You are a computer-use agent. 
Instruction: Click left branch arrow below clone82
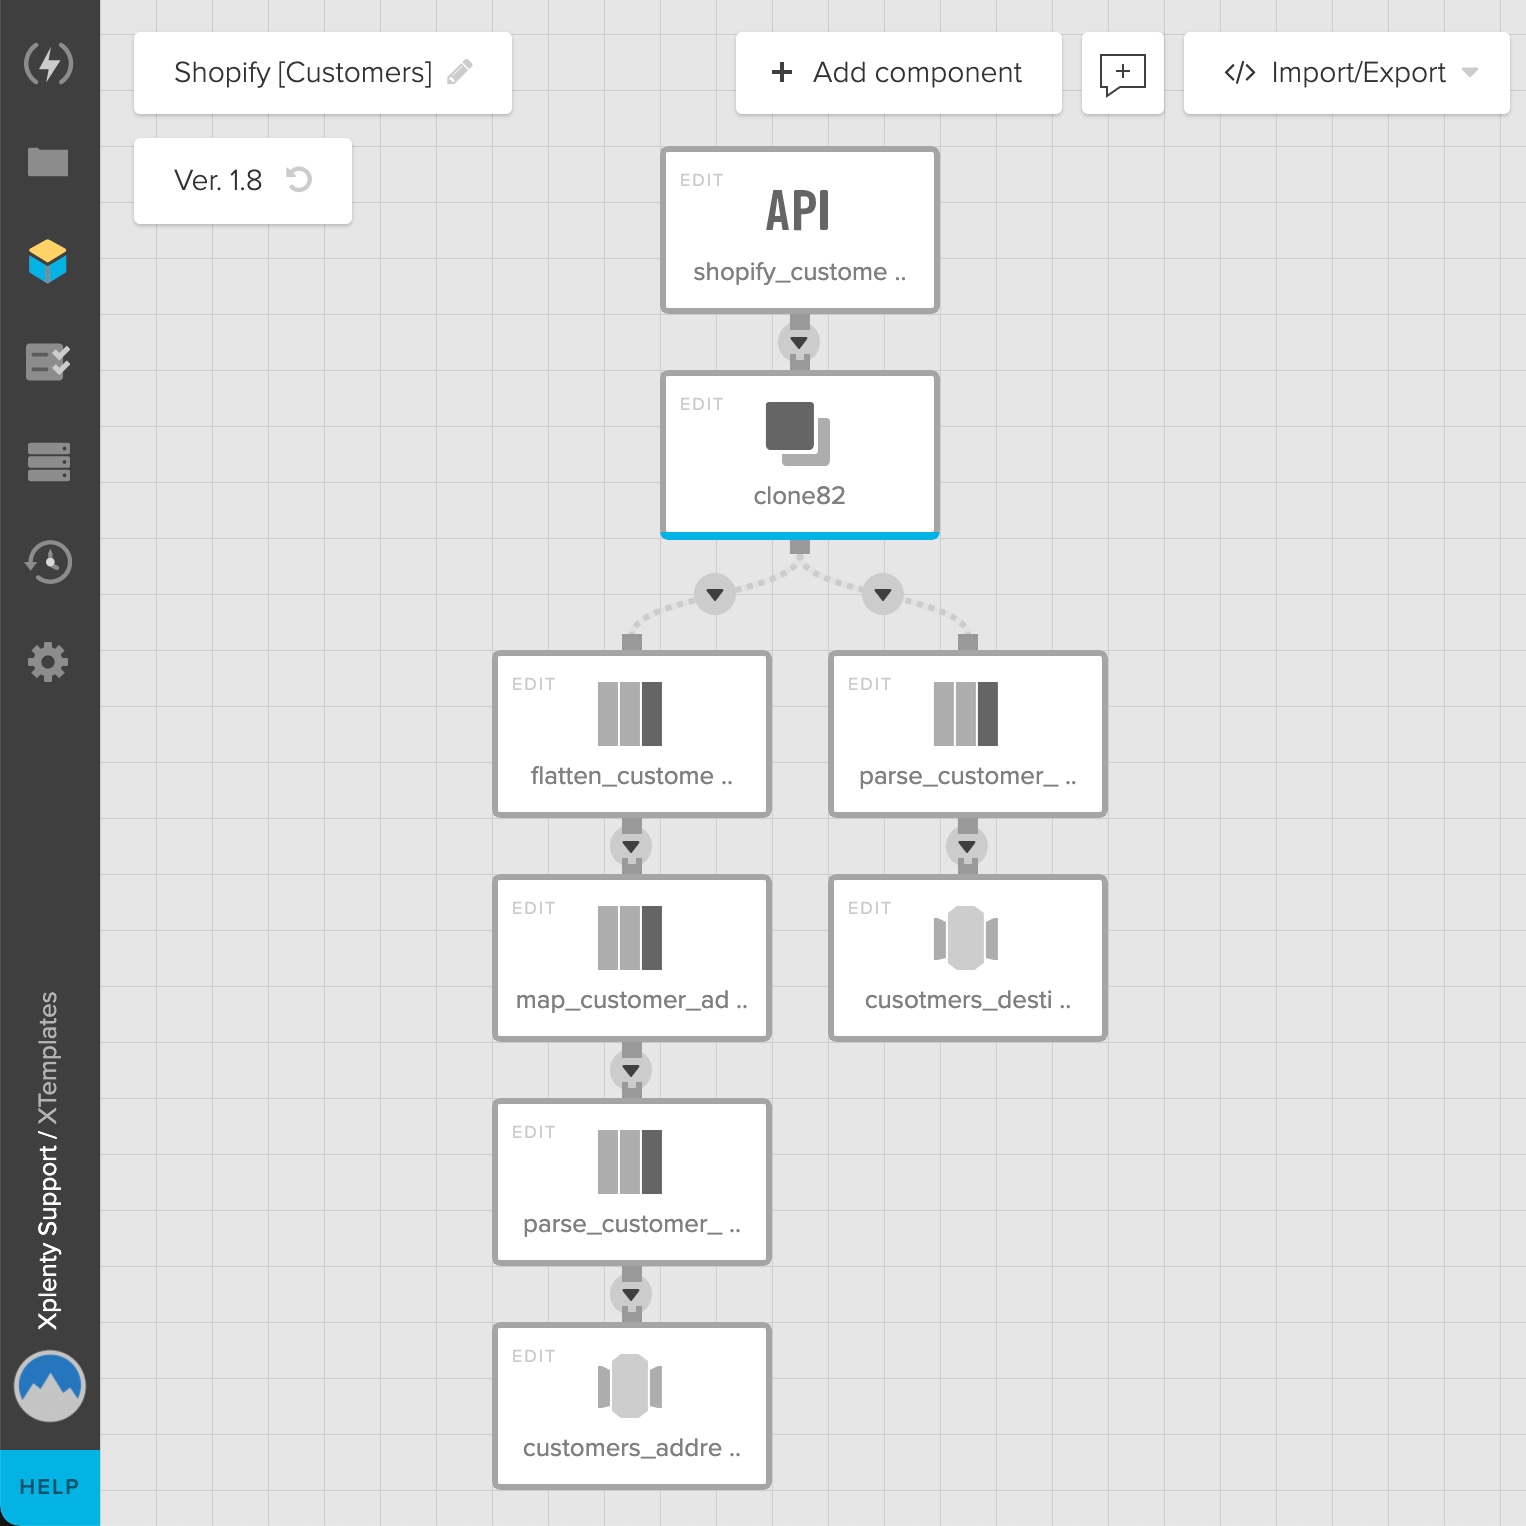pyautogui.click(x=715, y=595)
